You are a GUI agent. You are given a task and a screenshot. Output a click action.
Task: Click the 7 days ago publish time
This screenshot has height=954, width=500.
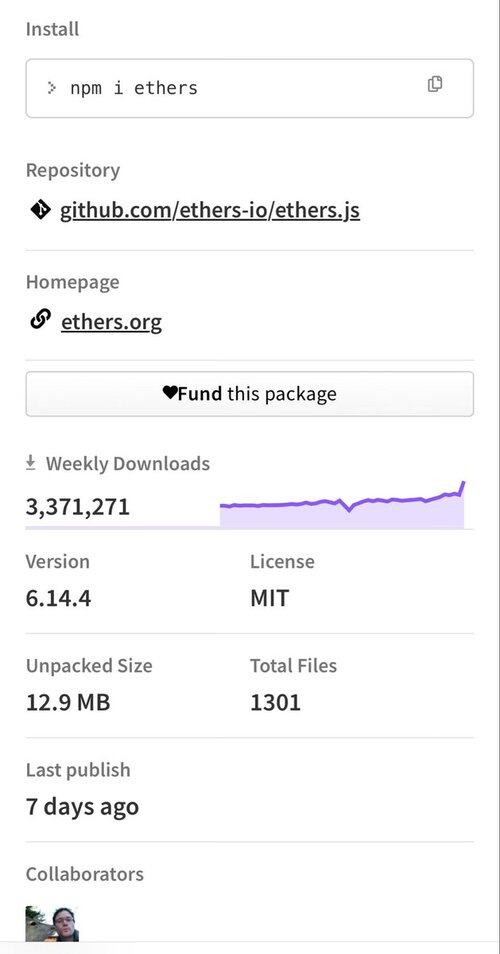pyautogui.click(x=82, y=807)
